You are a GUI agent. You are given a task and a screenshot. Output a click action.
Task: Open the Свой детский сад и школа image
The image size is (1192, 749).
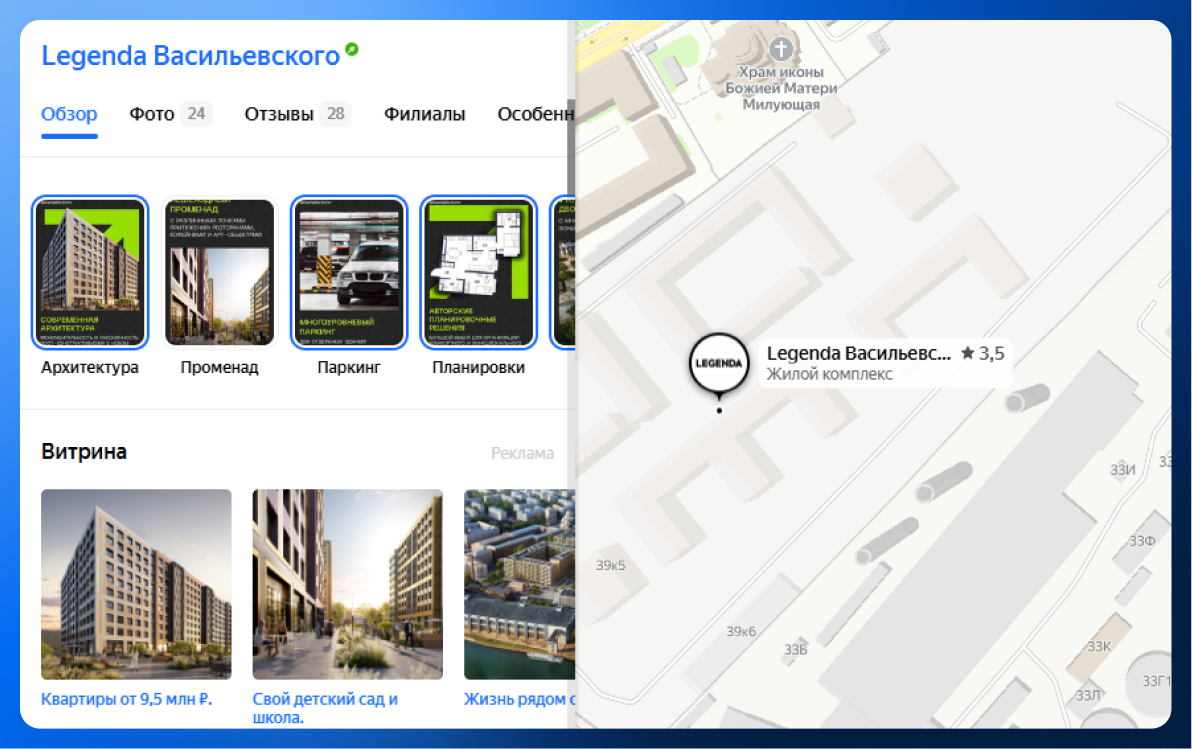(x=347, y=584)
